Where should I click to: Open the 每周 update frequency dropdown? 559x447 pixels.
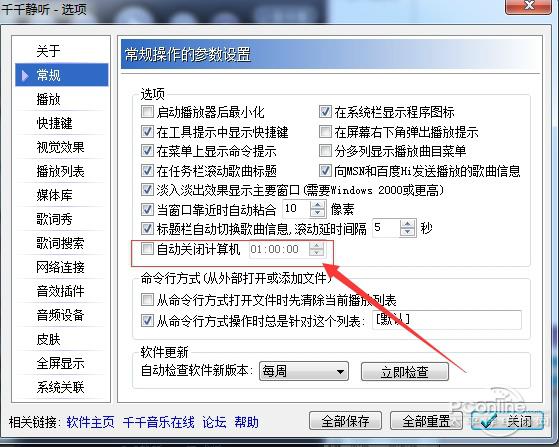[304, 371]
